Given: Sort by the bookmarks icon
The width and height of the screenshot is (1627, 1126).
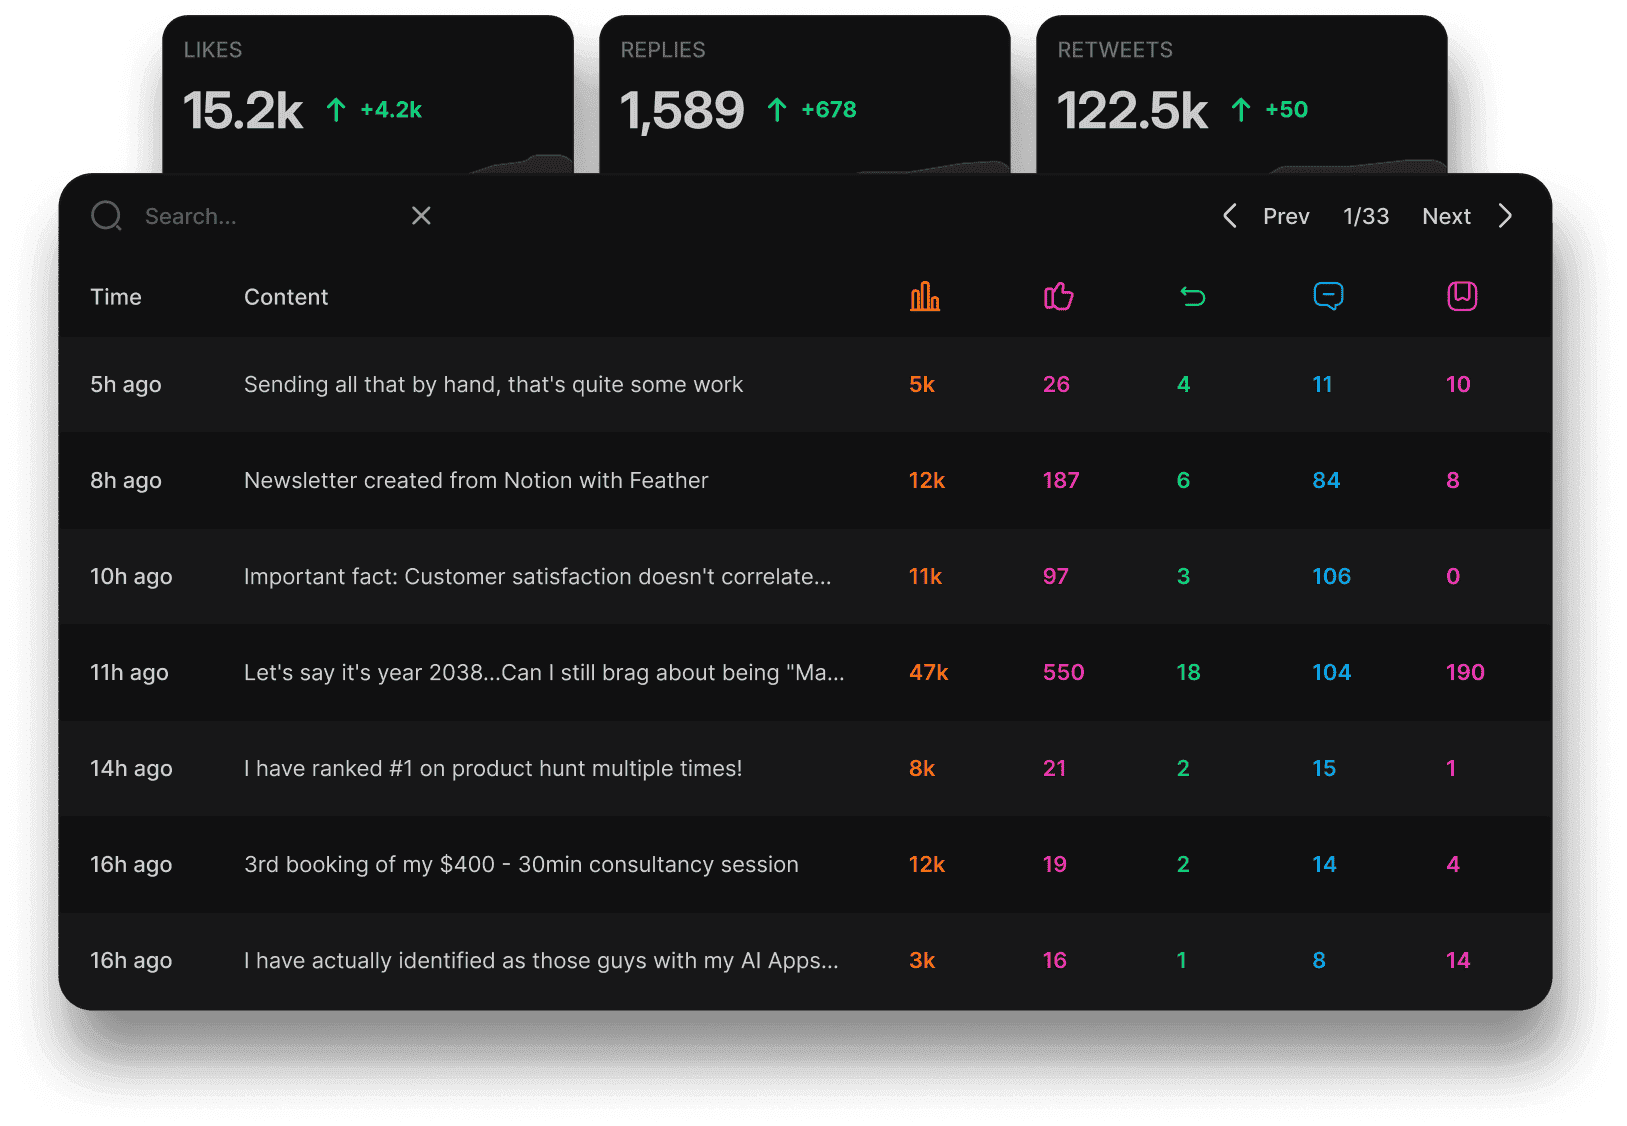Looking at the screenshot, I should (x=1462, y=296).
